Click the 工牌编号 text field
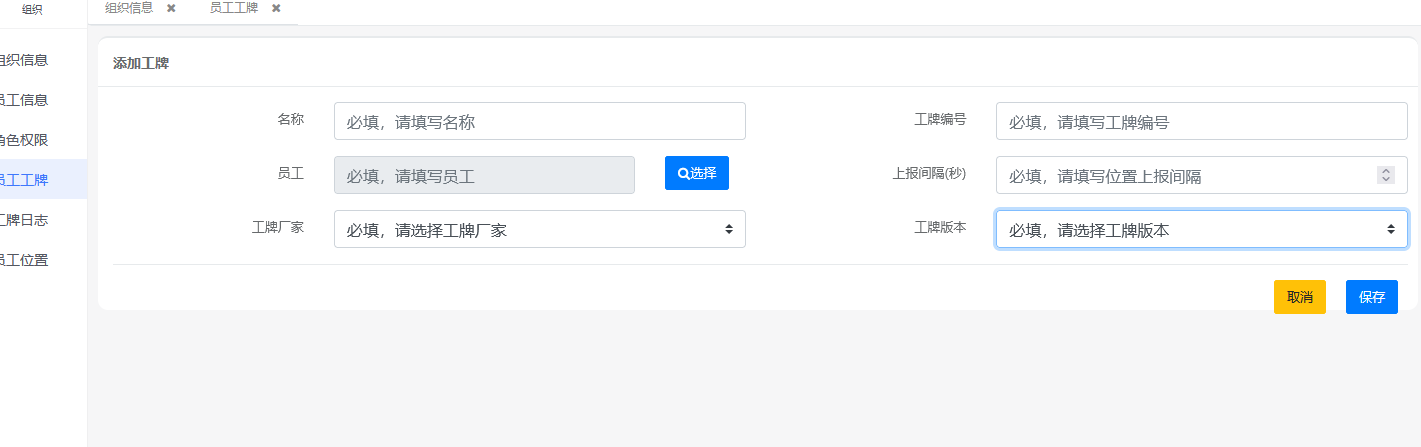Screen dimensions: 1421x447 [1201, 121]
